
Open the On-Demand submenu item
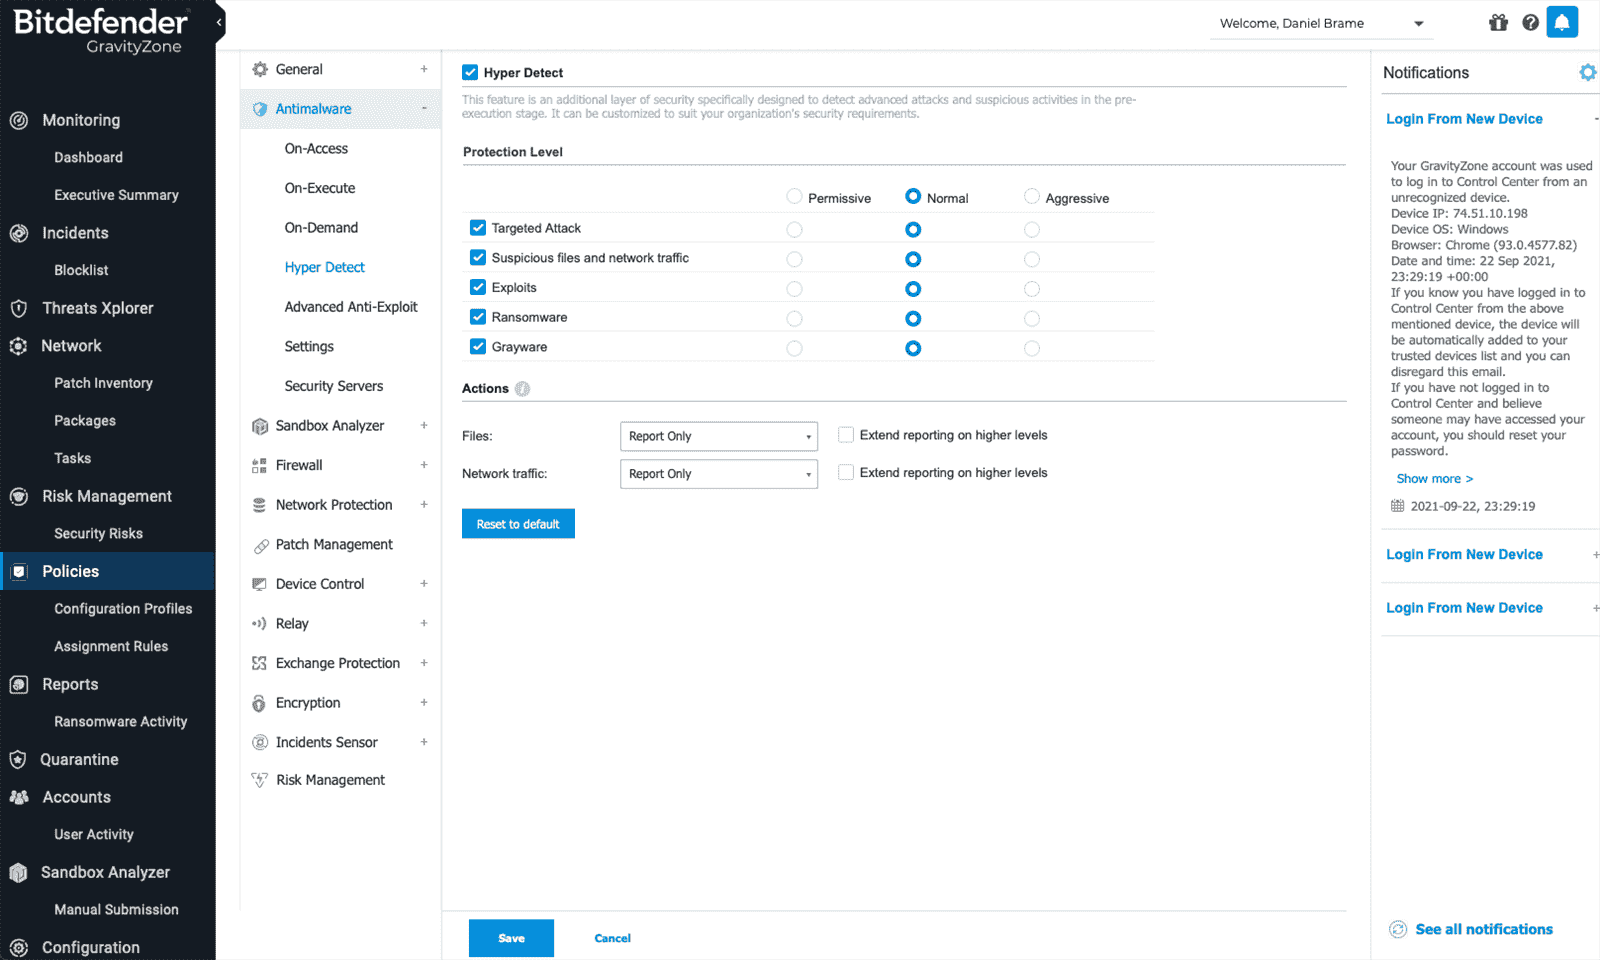click(321, 228)
